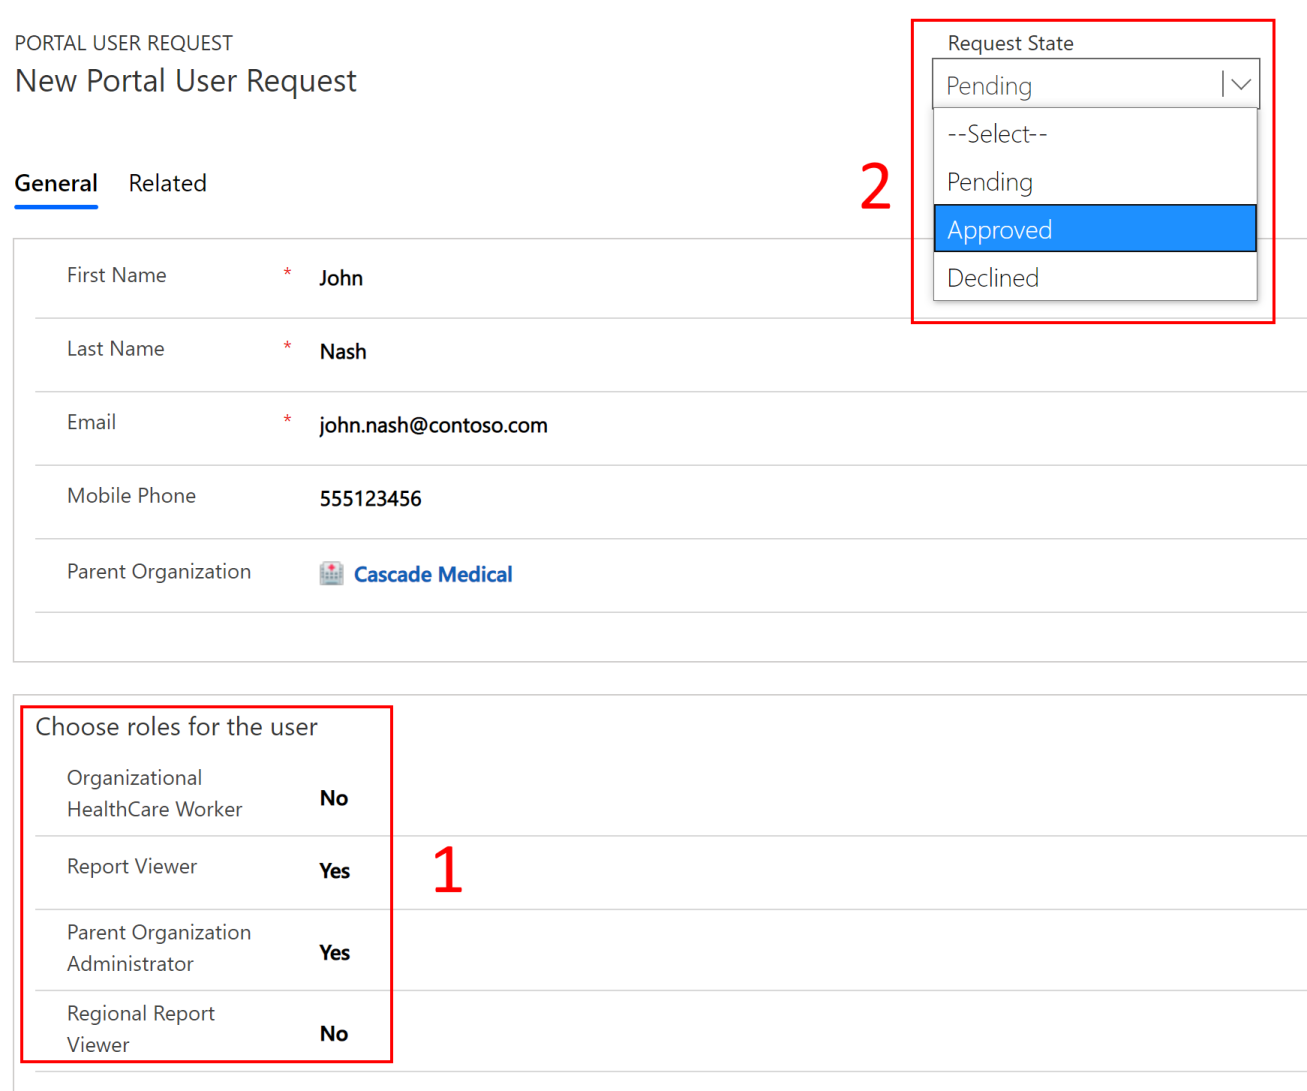Open the Related tab

pyautogui.click(x=167, y=183)
